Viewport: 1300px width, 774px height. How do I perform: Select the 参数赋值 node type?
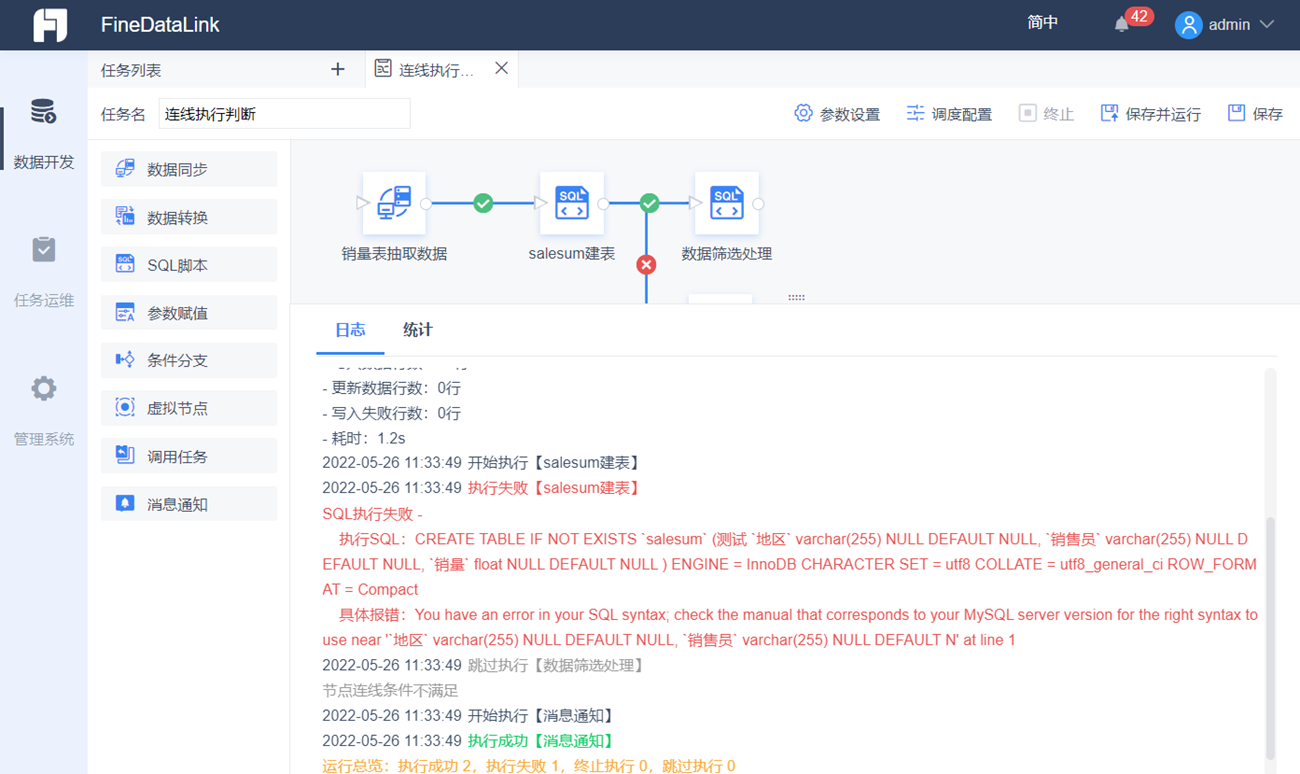[189, 313]
